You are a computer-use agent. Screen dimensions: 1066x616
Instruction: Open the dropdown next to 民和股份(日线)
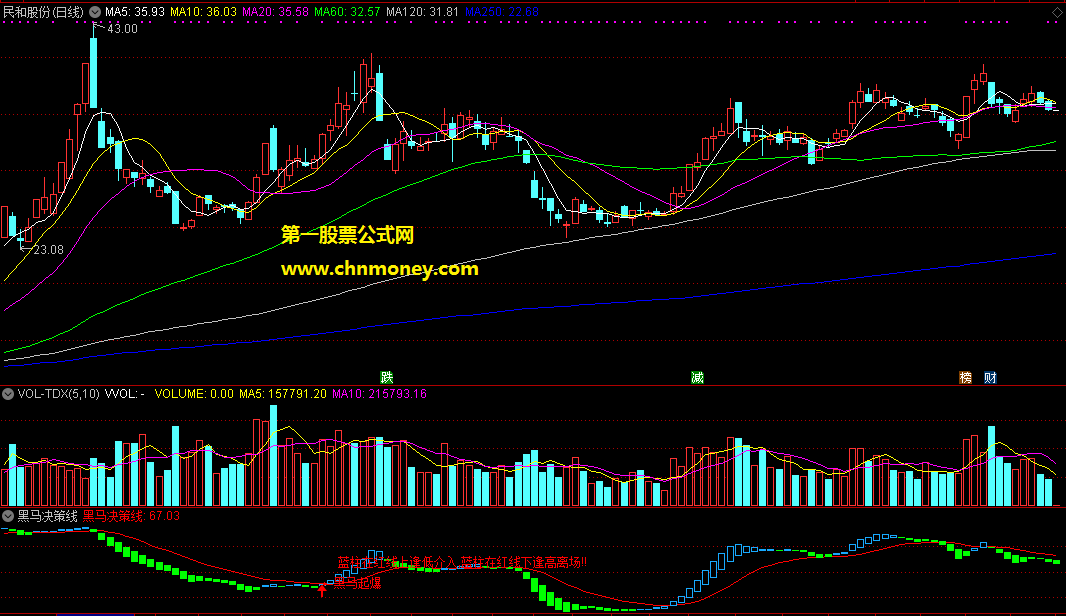tap(94, 12)
